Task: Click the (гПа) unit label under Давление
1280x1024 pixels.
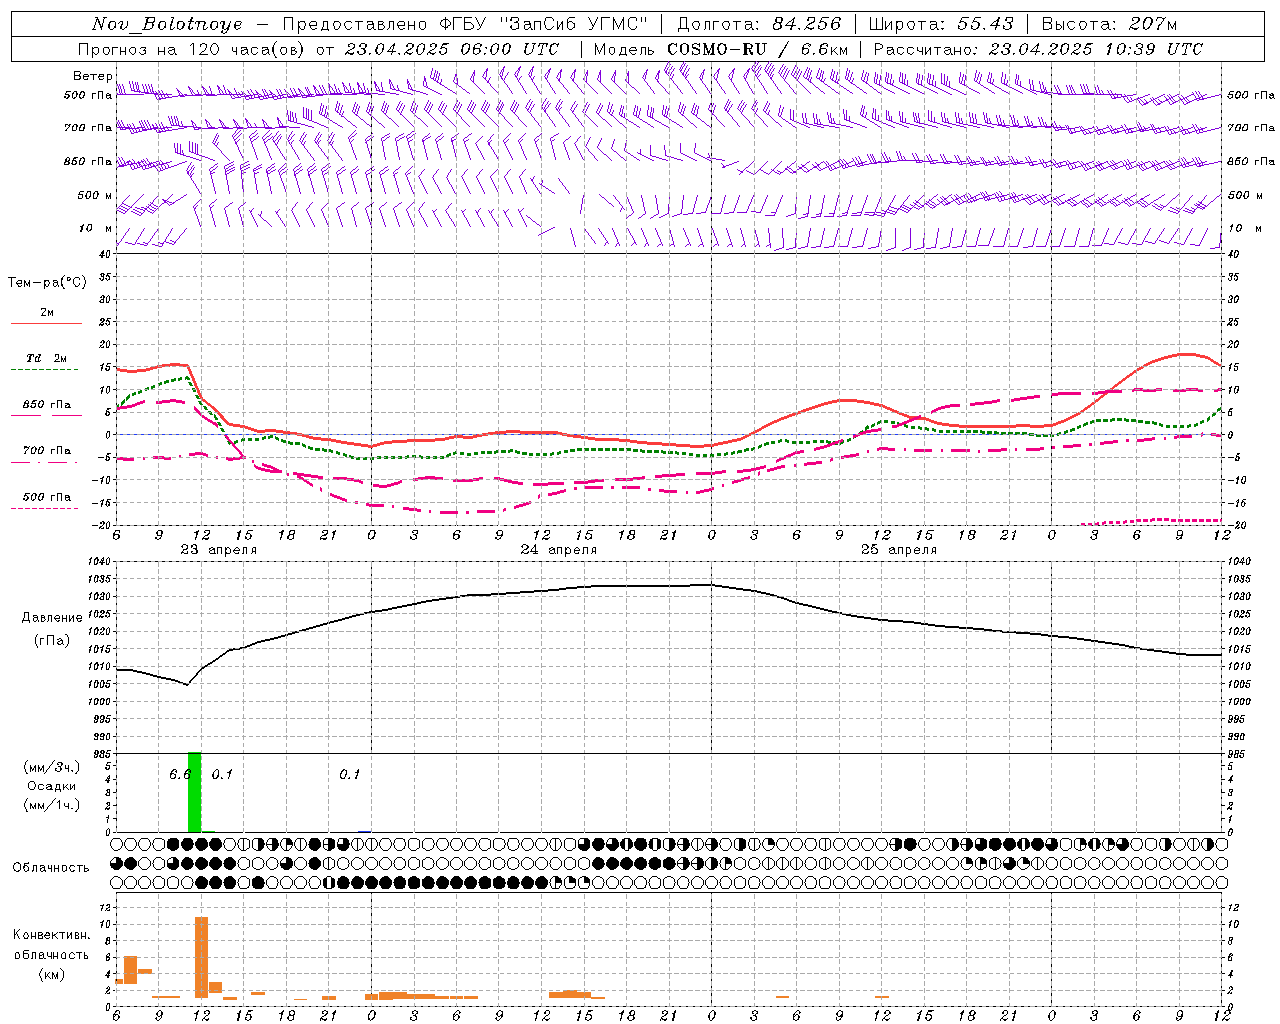Action: tap(52, 641)
